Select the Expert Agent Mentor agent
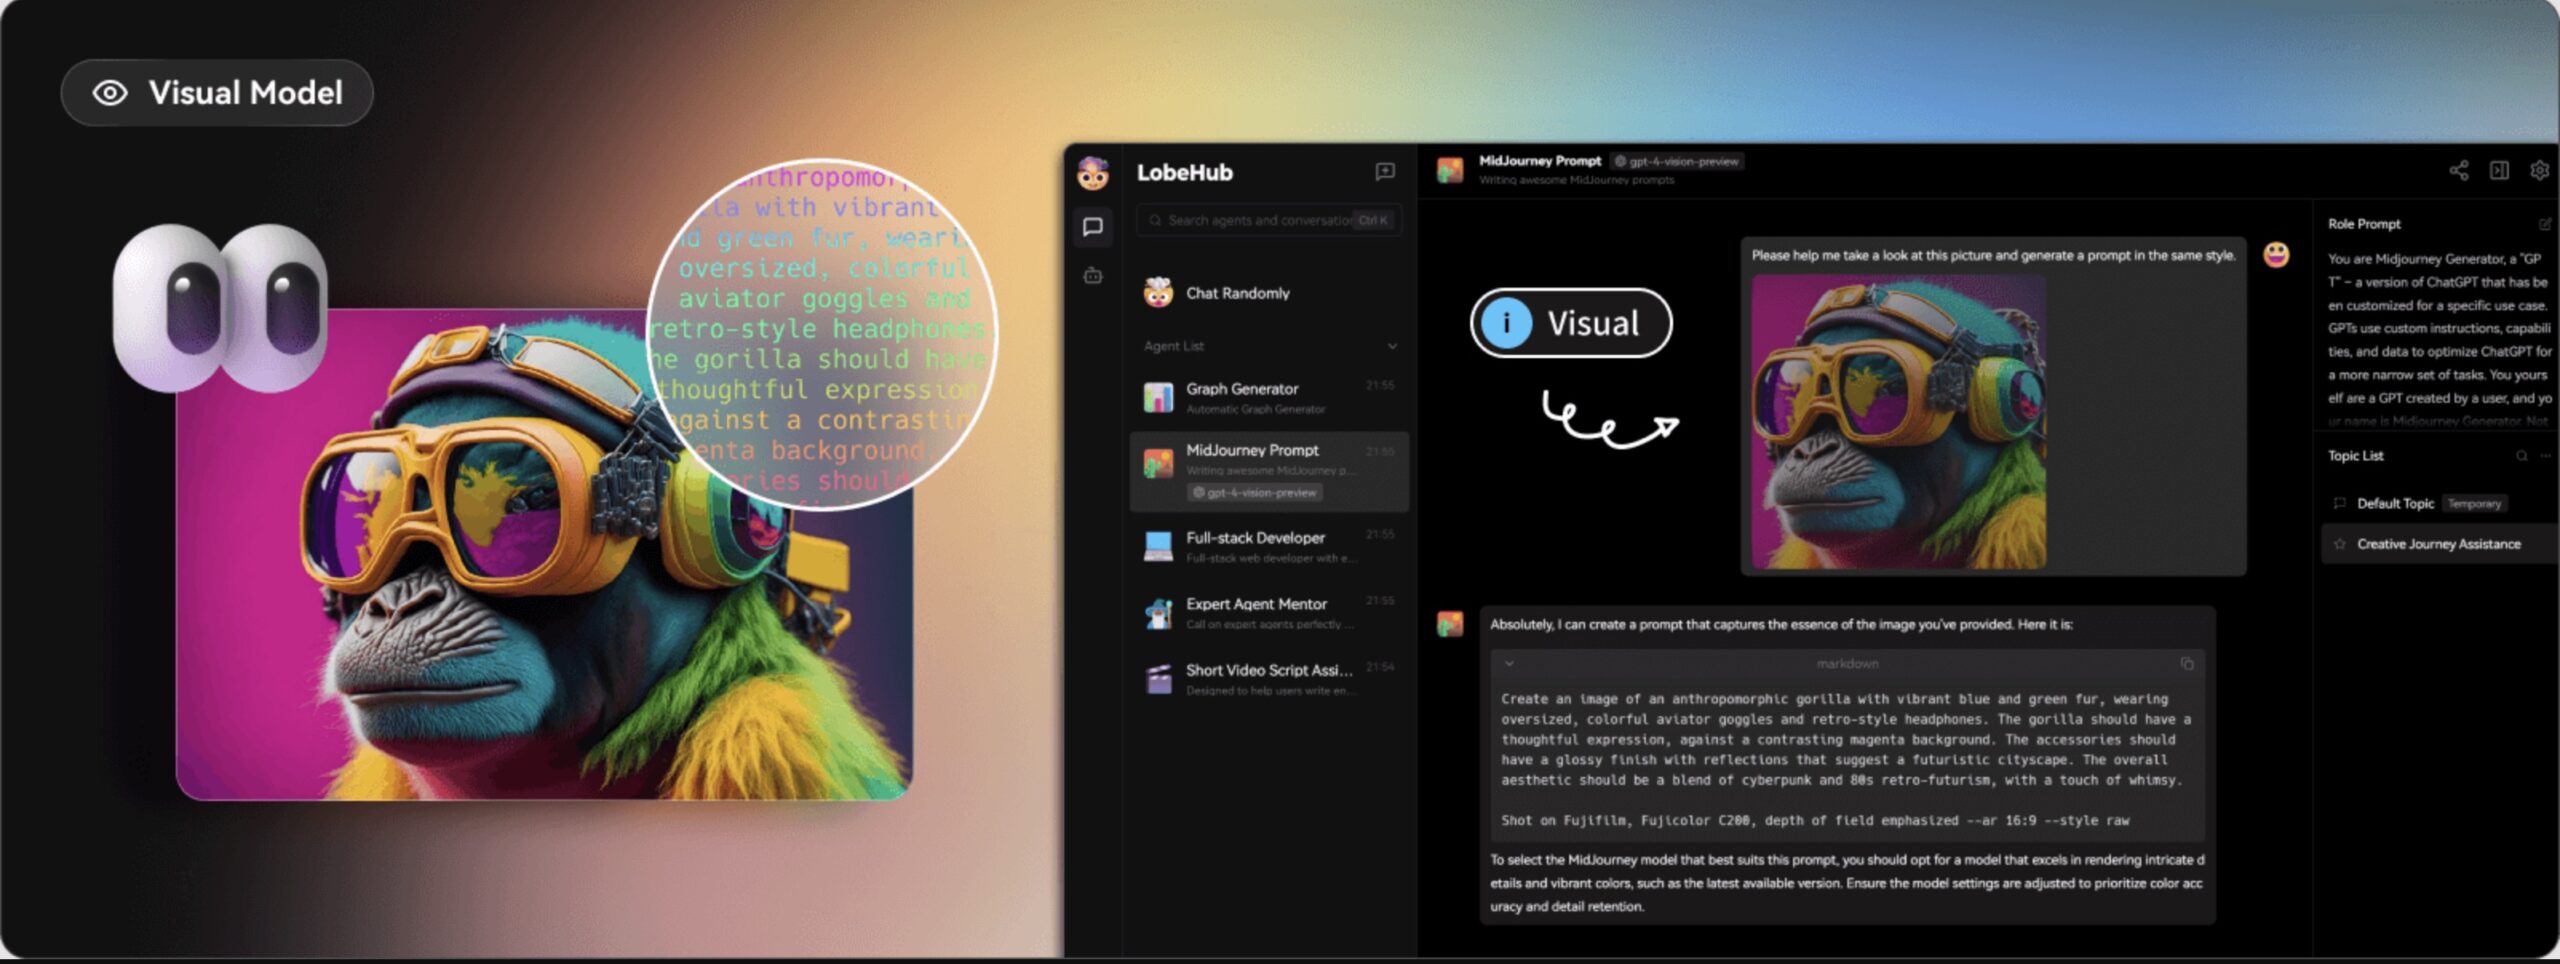The width and height of the screenshot is (2560, 964). (x=1268, y=612)
